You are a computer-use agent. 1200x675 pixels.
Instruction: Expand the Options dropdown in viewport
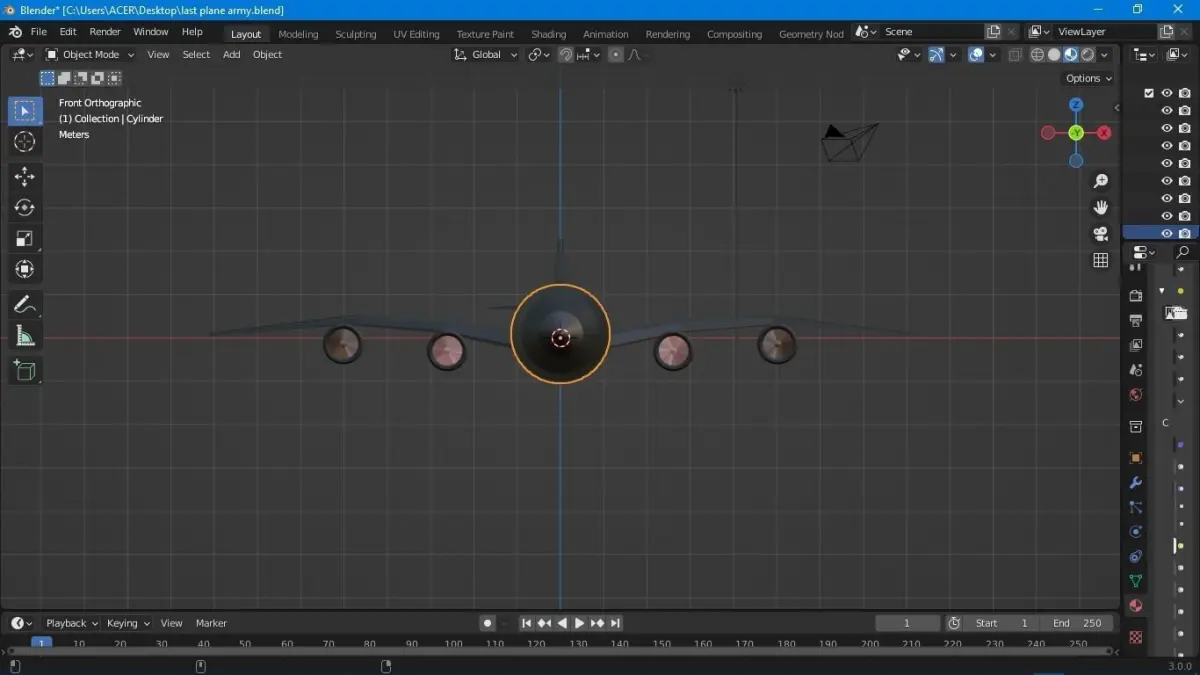coord(1088,78)
